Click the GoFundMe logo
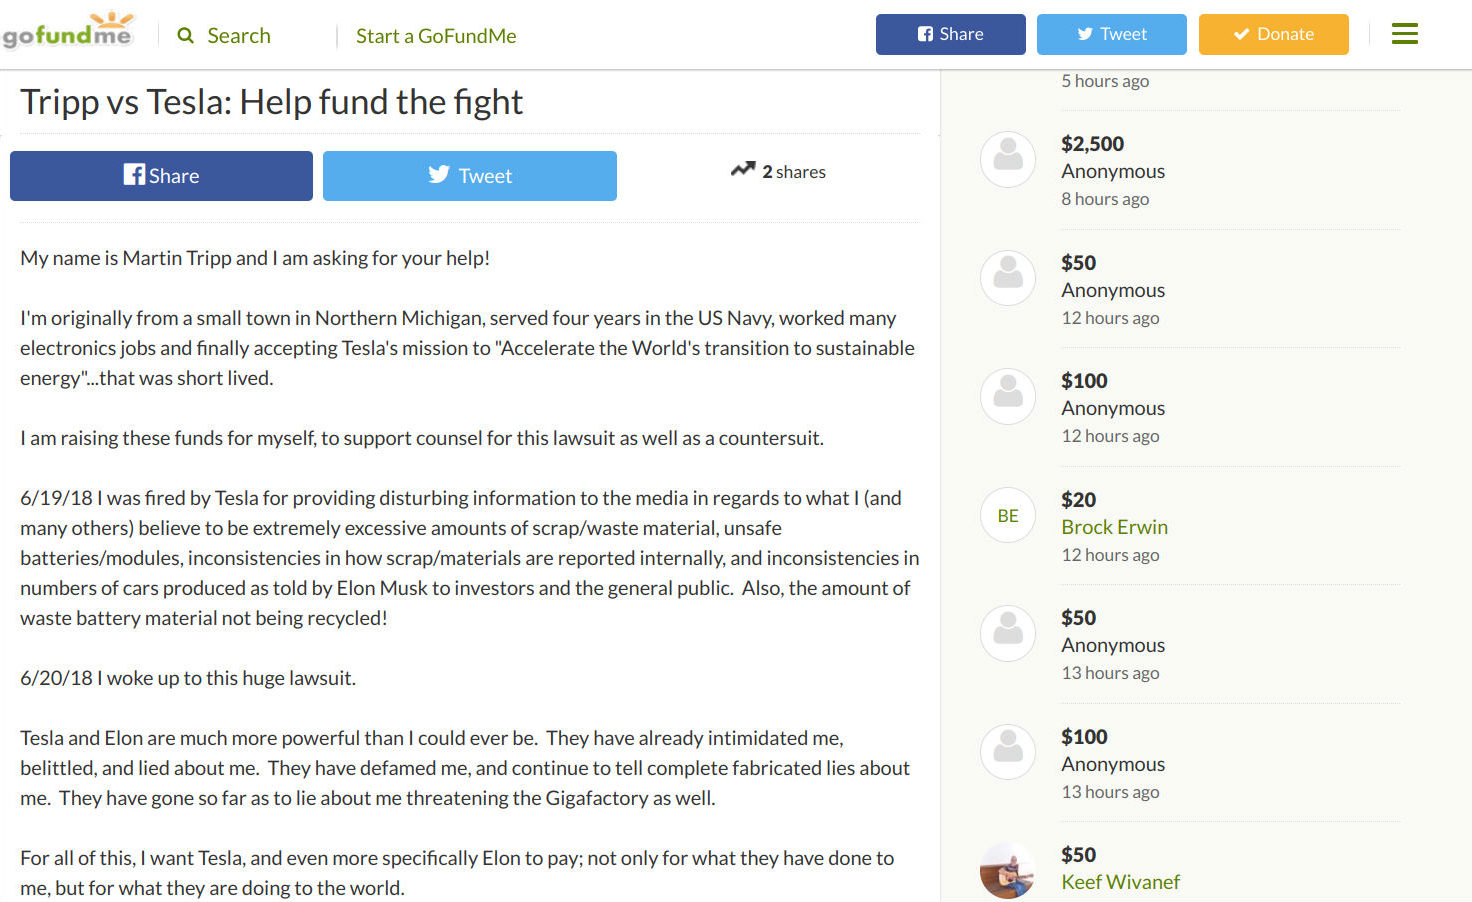The height and width of the screenshot is (902, 1472). pyautogui.click(x=67, y=31)
